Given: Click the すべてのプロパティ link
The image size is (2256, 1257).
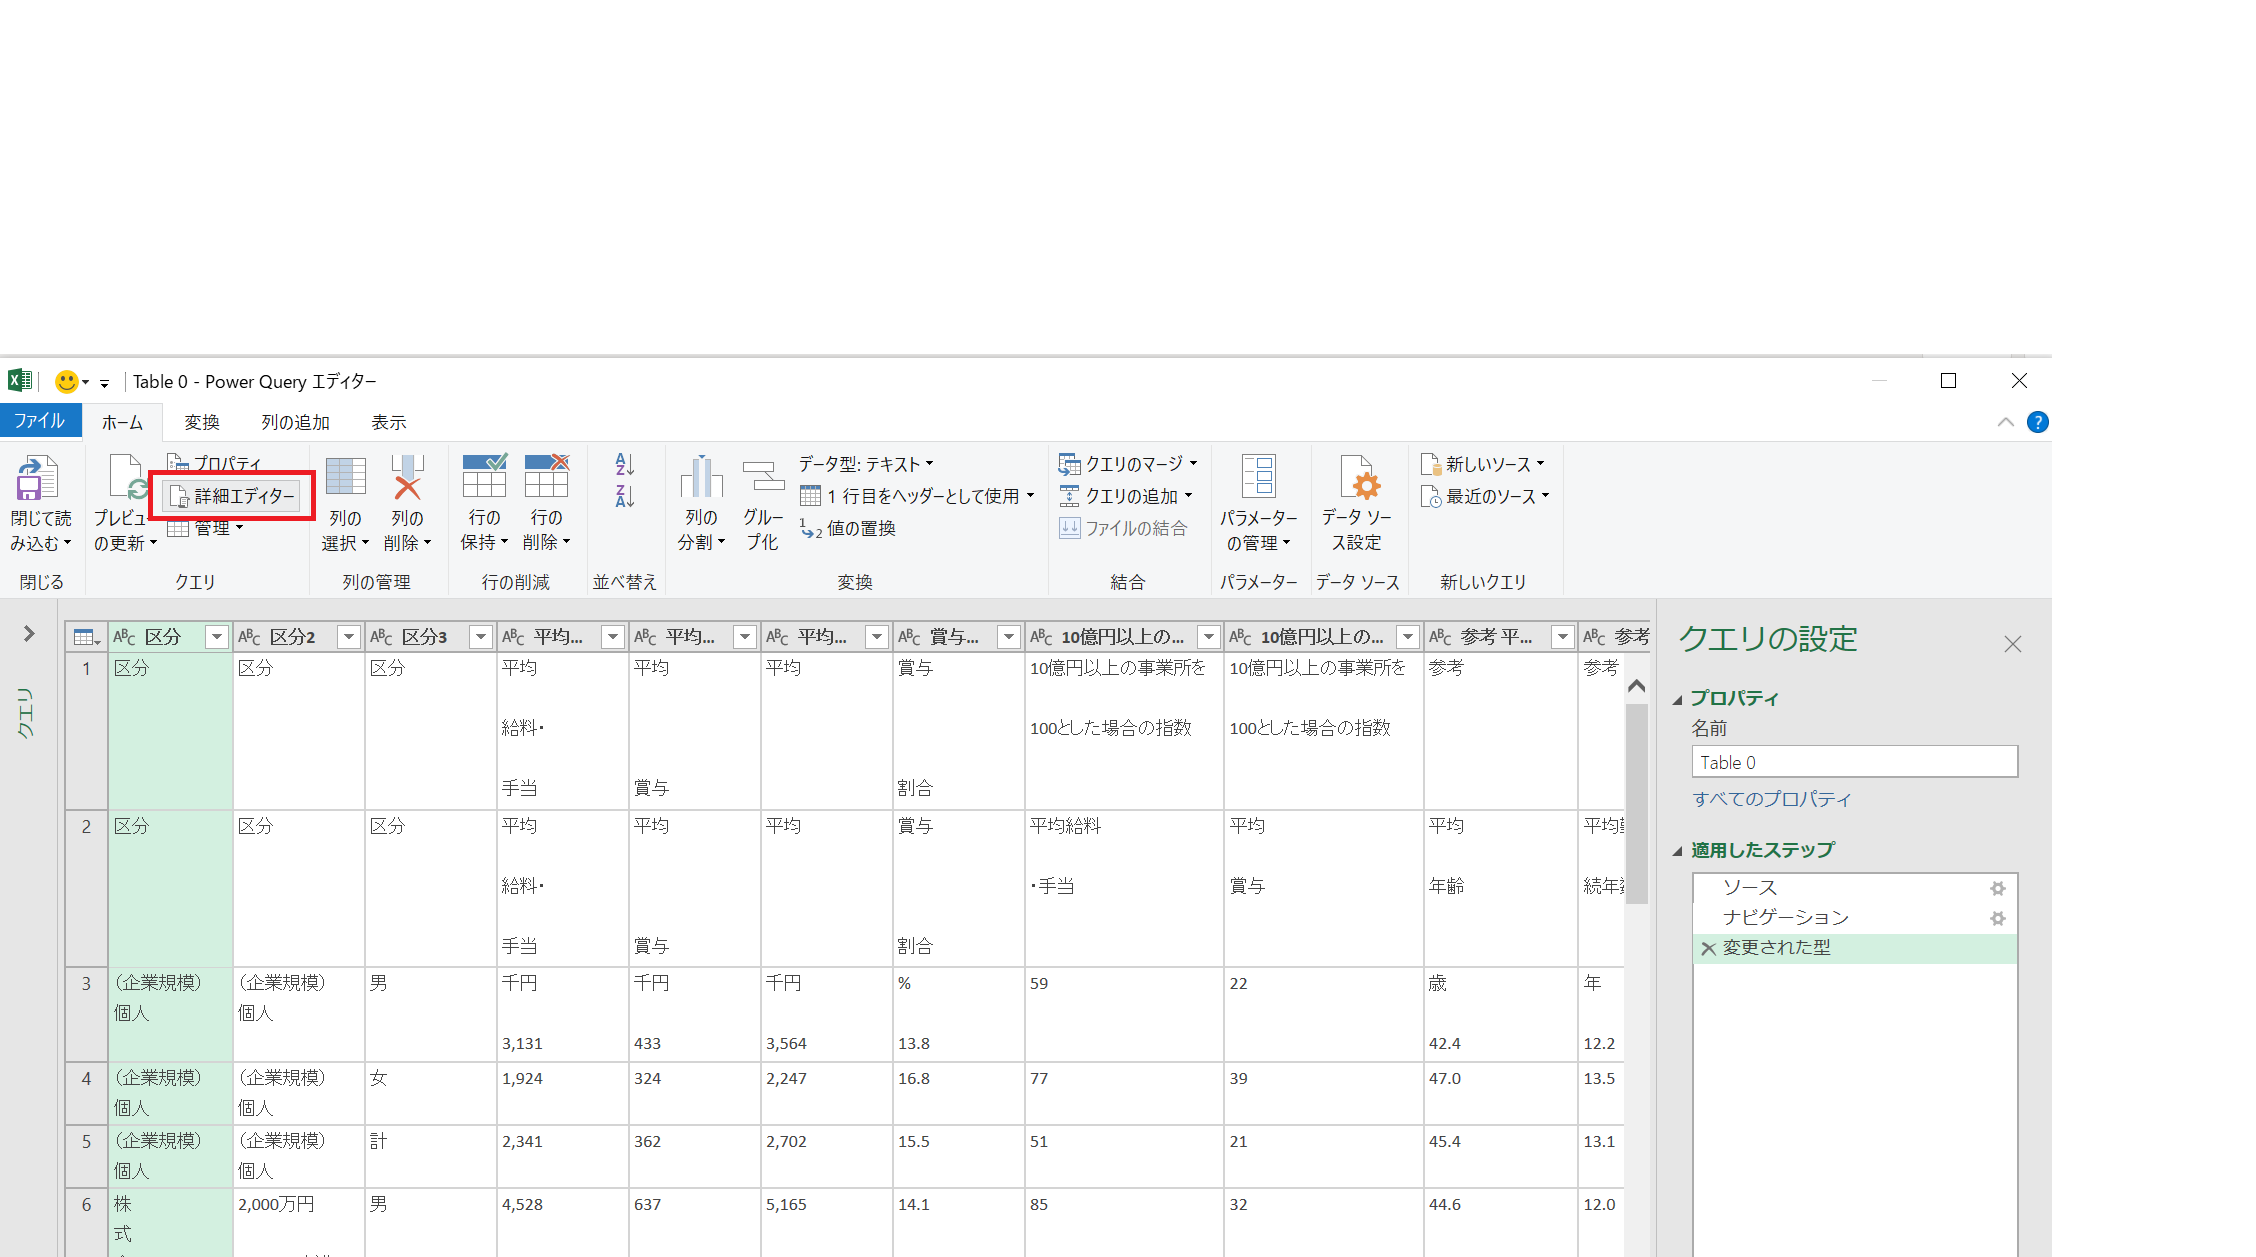Looking at the screenshot, I should click(x=1771, y=799).
